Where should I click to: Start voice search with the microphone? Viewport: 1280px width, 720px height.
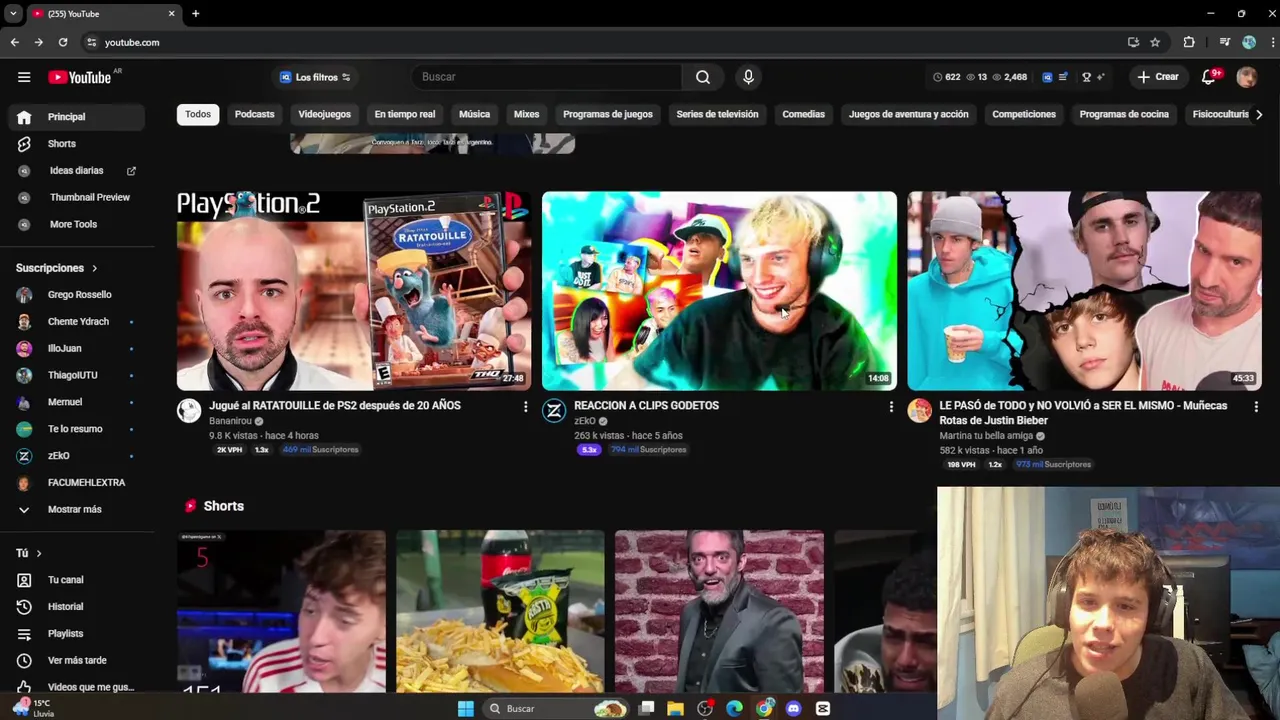(748, 77)
